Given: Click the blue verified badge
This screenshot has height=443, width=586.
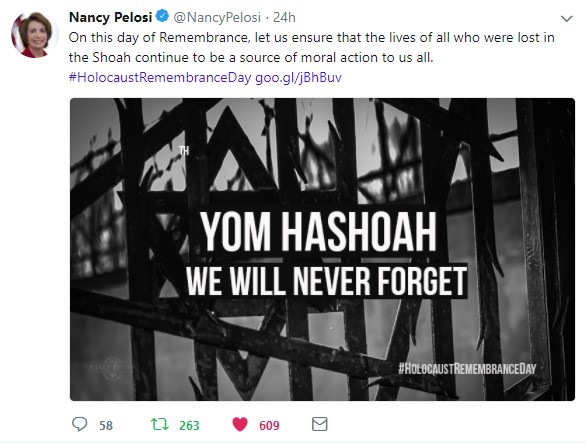Looking at the screenshot, I should coord(162,16).
